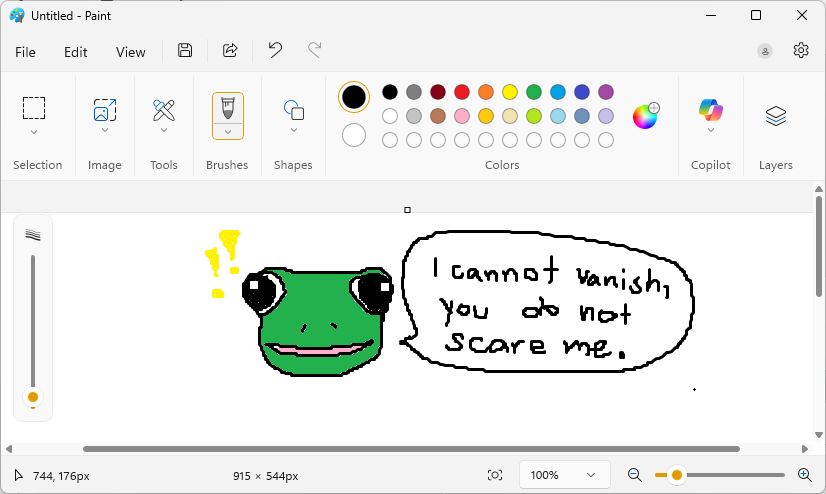This screenshot has width=826, height=494.
Task: Undo the last action
Action: 275,50
